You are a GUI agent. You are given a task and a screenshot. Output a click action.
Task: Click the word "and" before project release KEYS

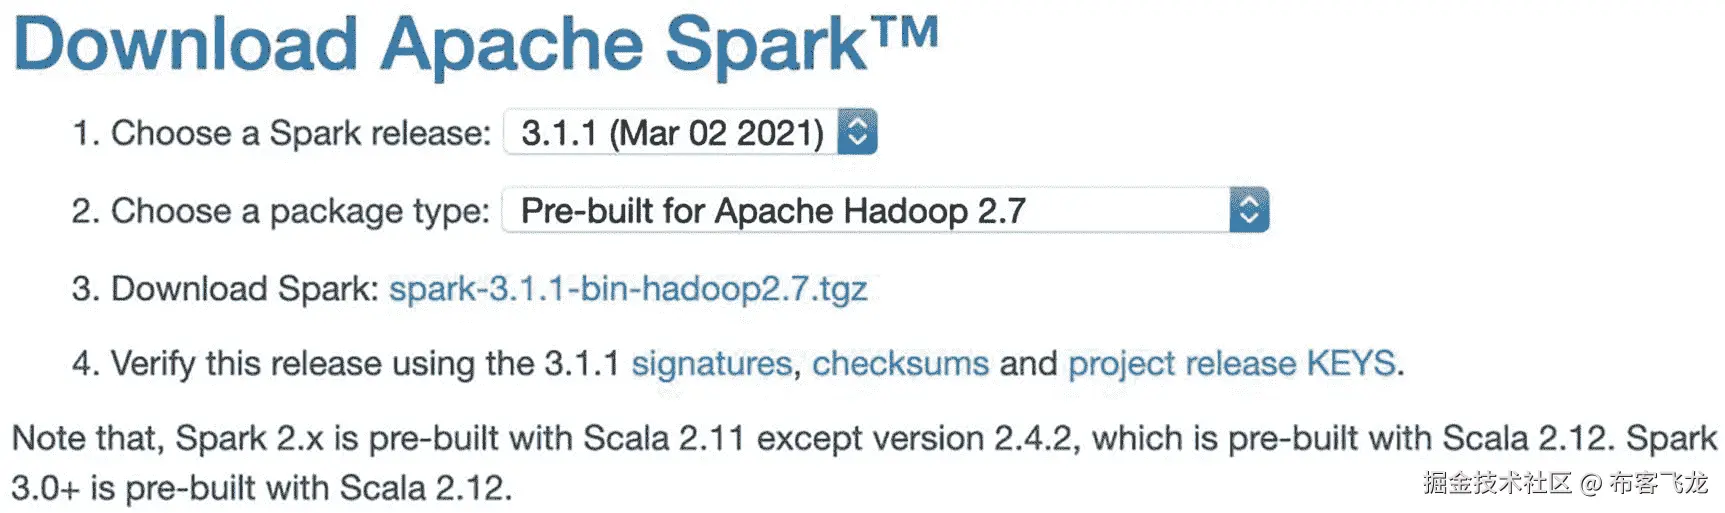tap(1028, 363)
